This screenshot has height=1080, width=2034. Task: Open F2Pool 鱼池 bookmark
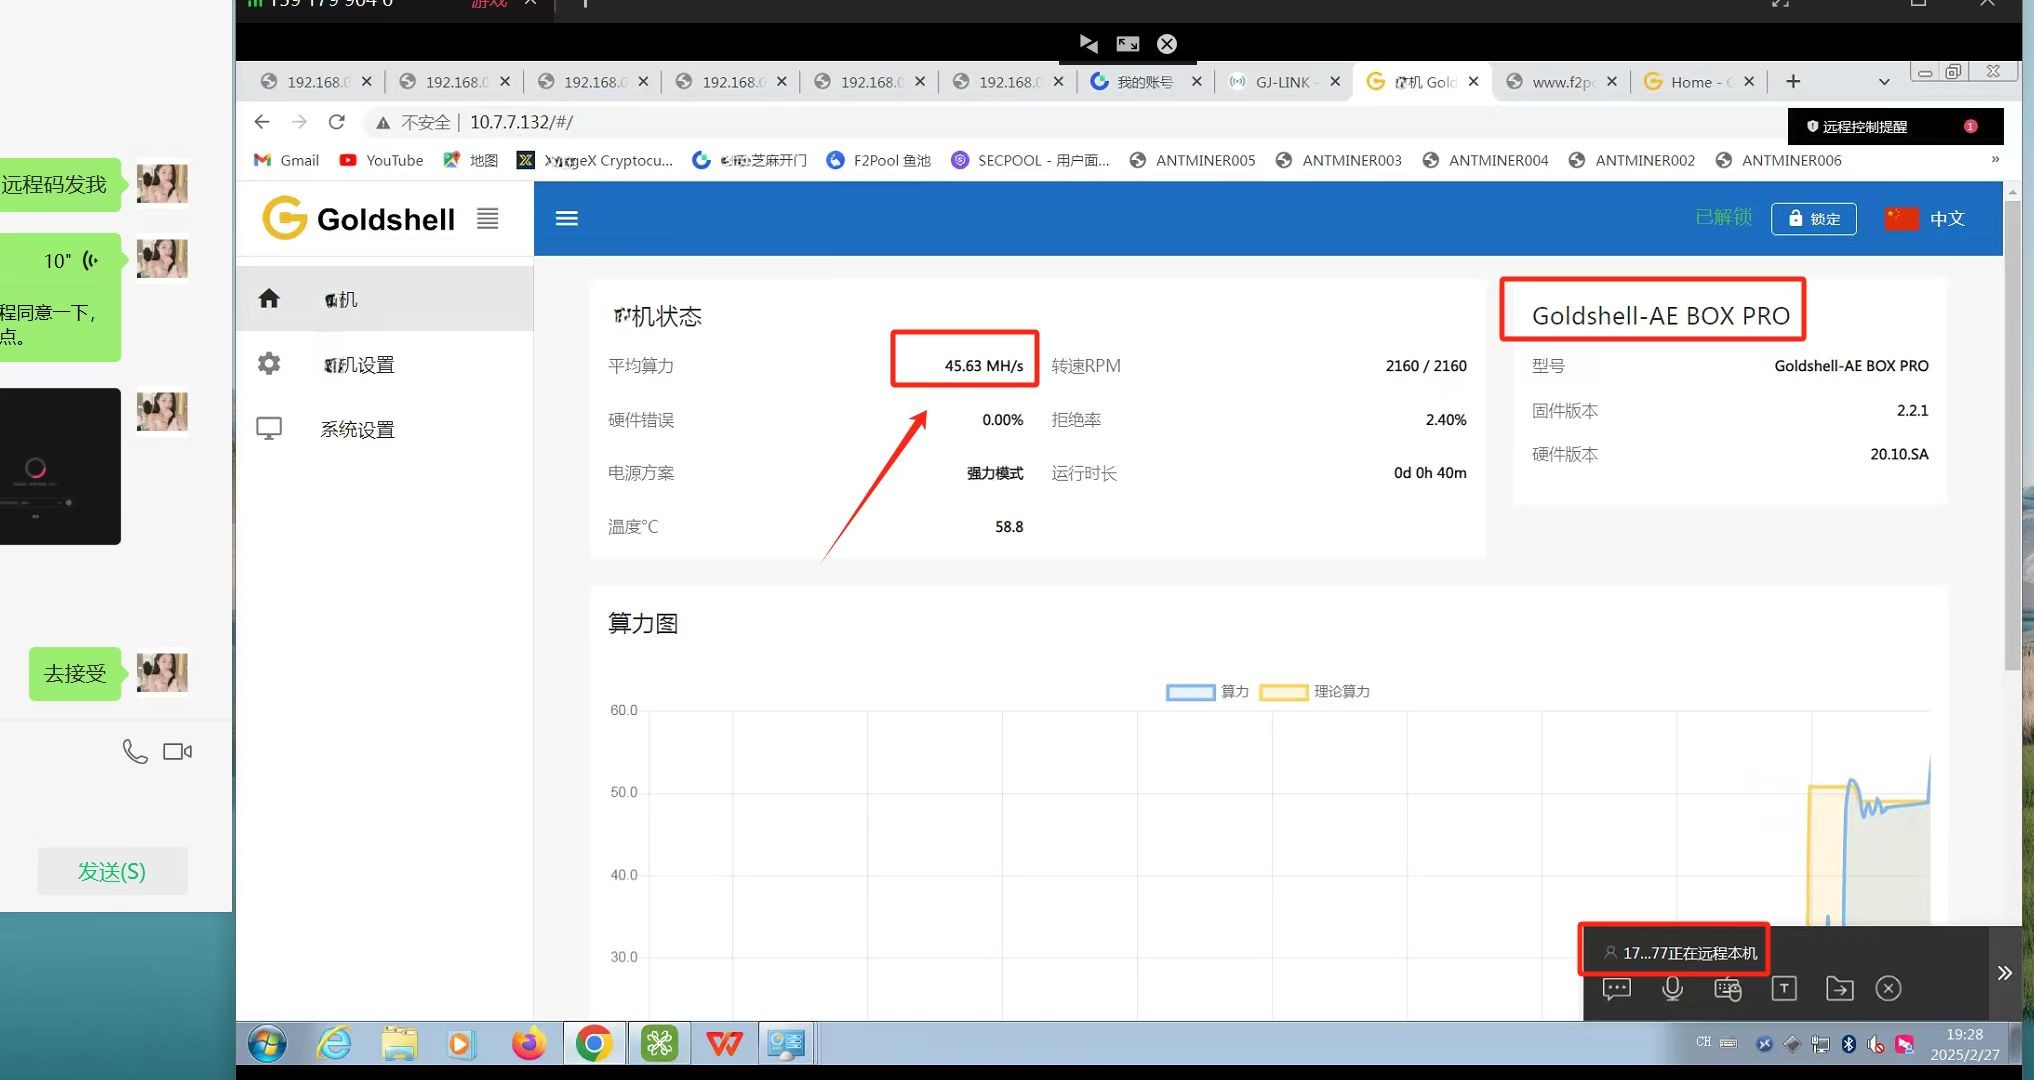(878, 160)
